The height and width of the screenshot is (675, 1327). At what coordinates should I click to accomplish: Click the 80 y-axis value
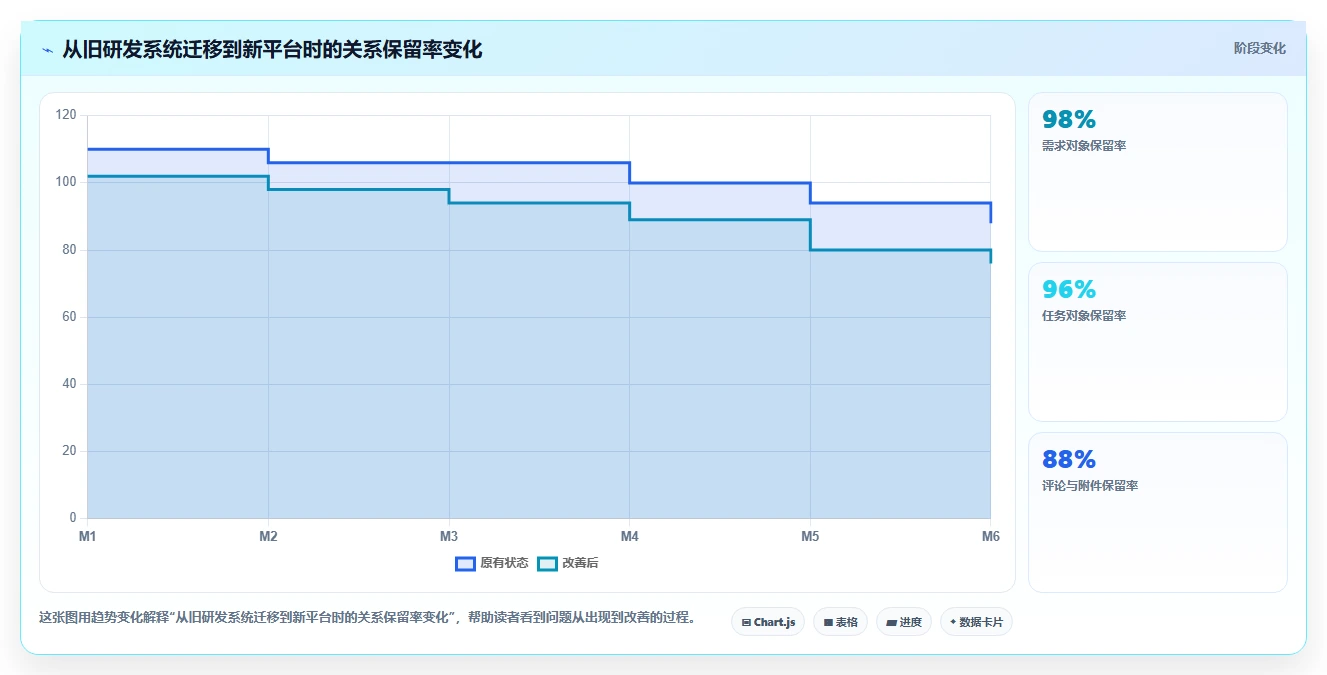69,250
